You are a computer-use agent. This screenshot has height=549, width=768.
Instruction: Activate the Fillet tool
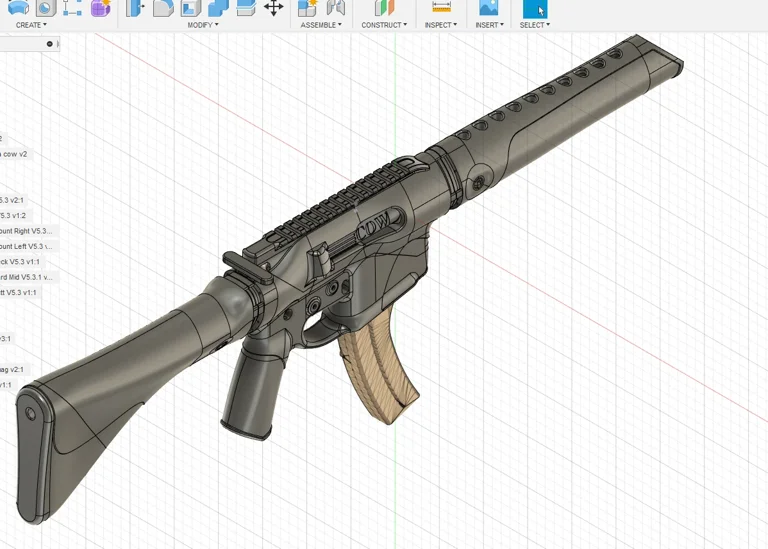pyautogui.click(x=163, y=7)
